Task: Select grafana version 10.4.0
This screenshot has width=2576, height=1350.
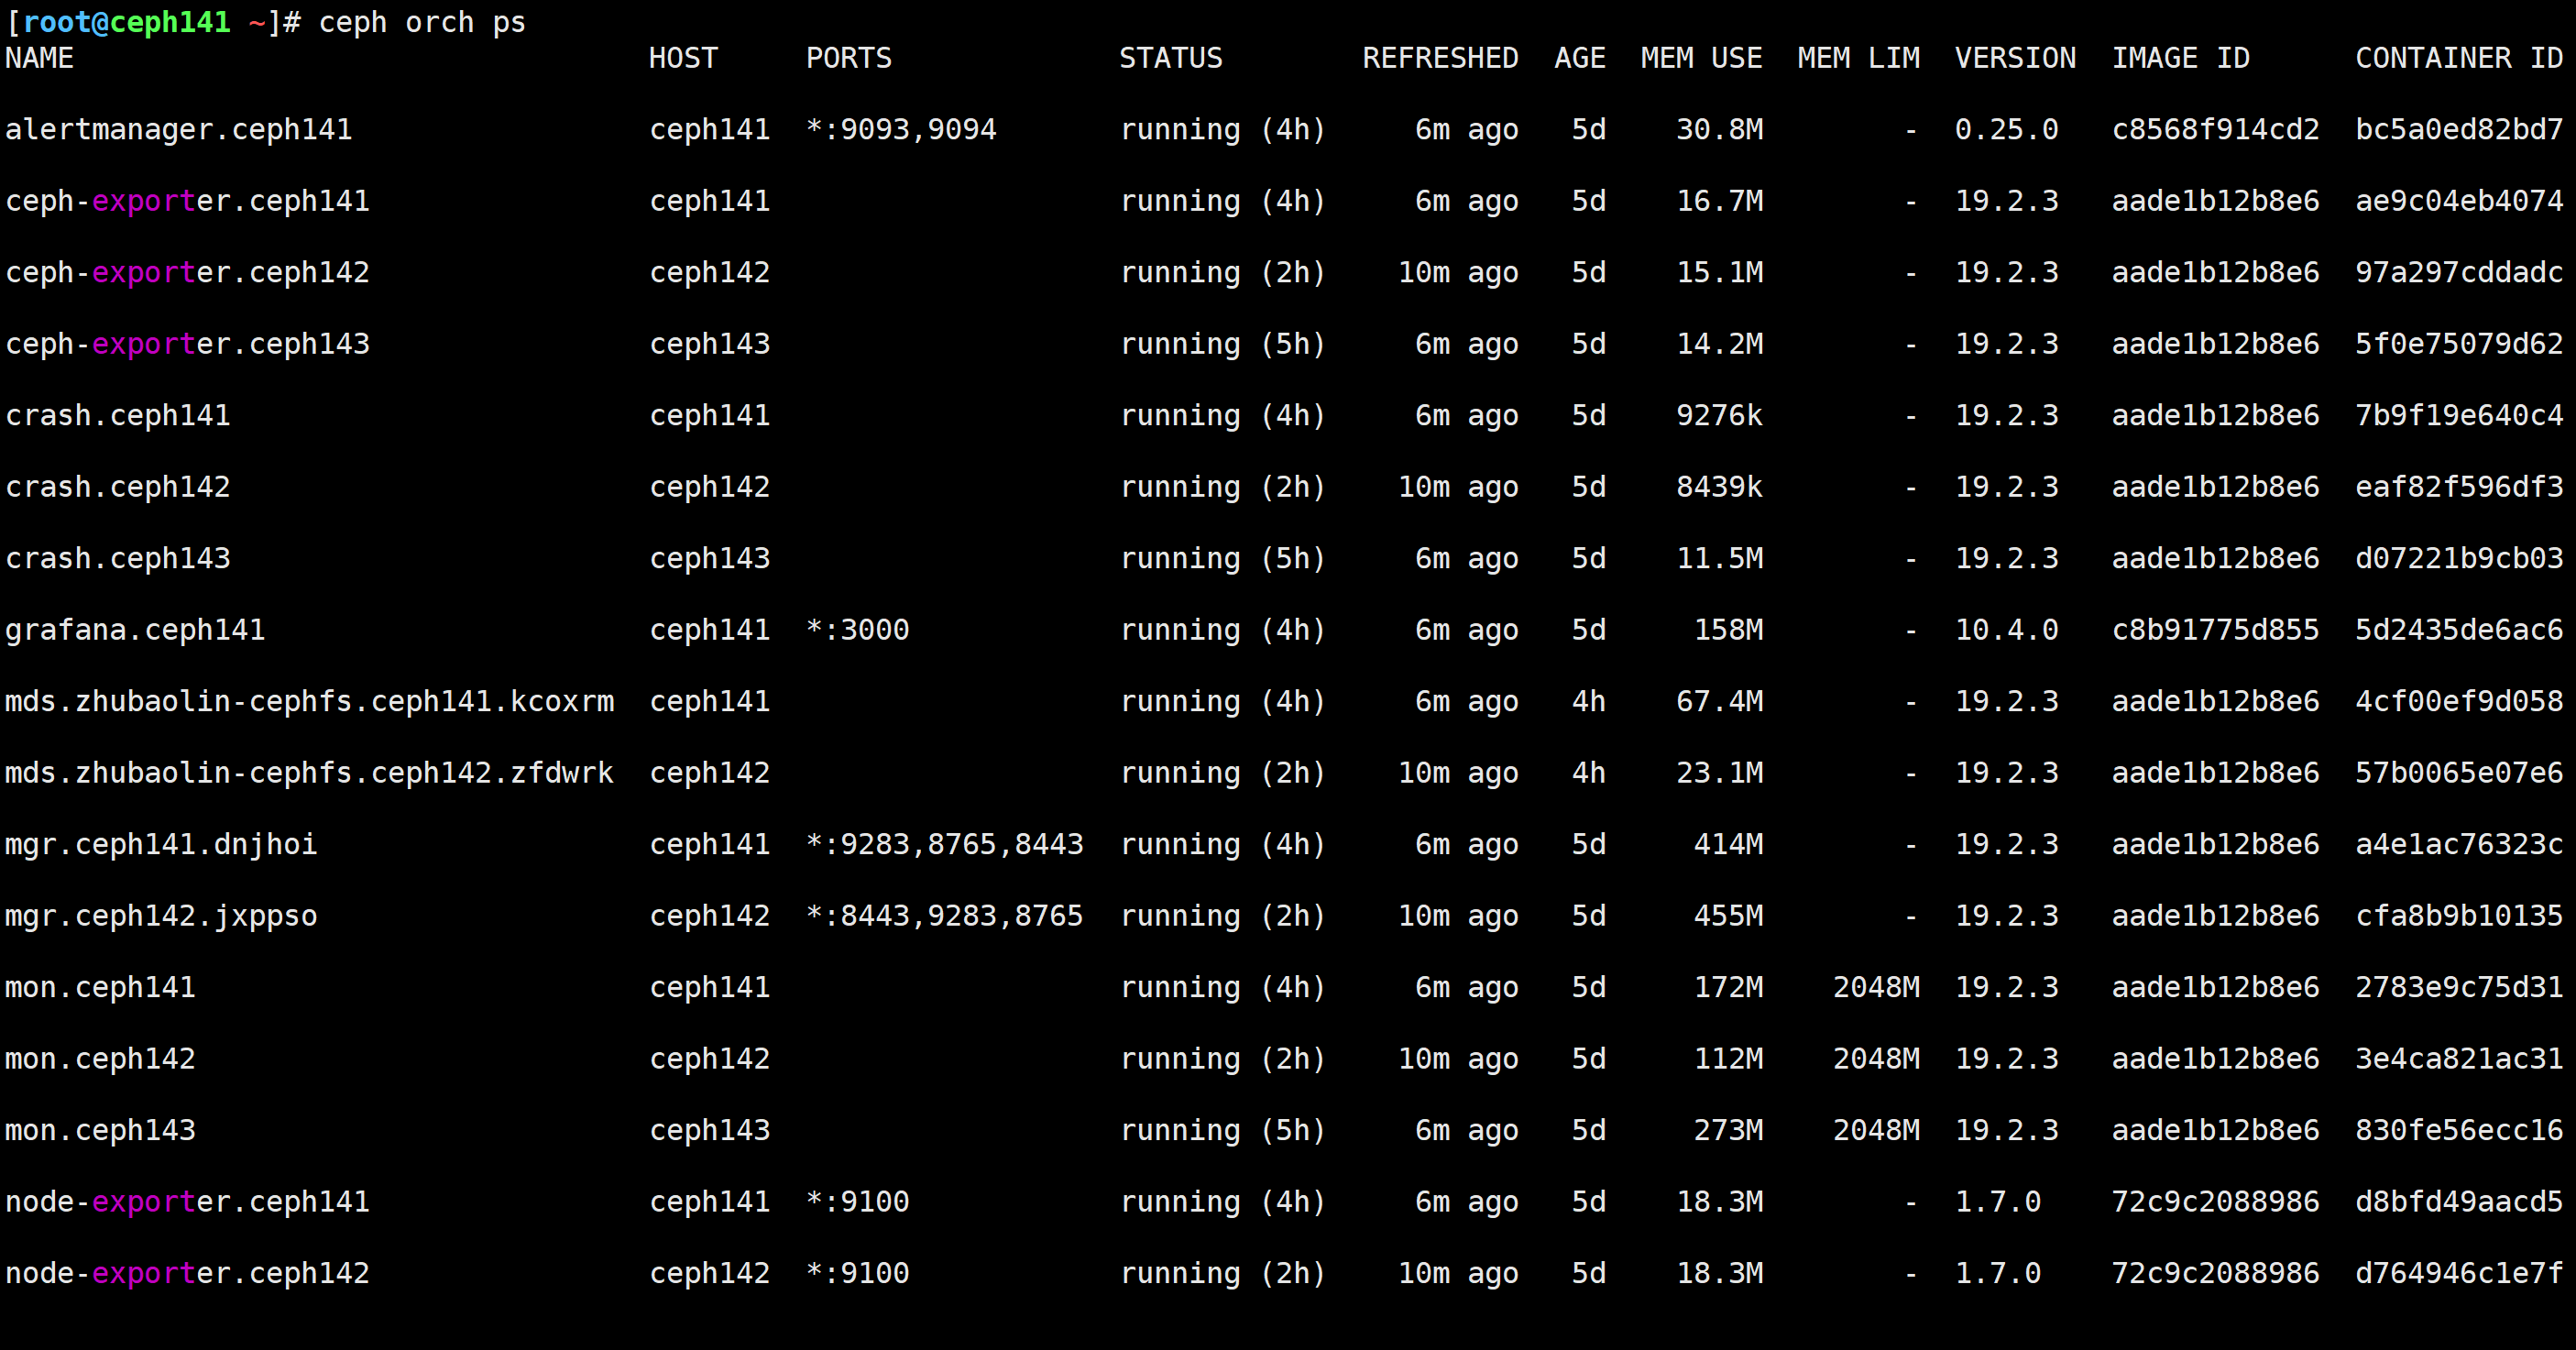Action: [2006, 630]
